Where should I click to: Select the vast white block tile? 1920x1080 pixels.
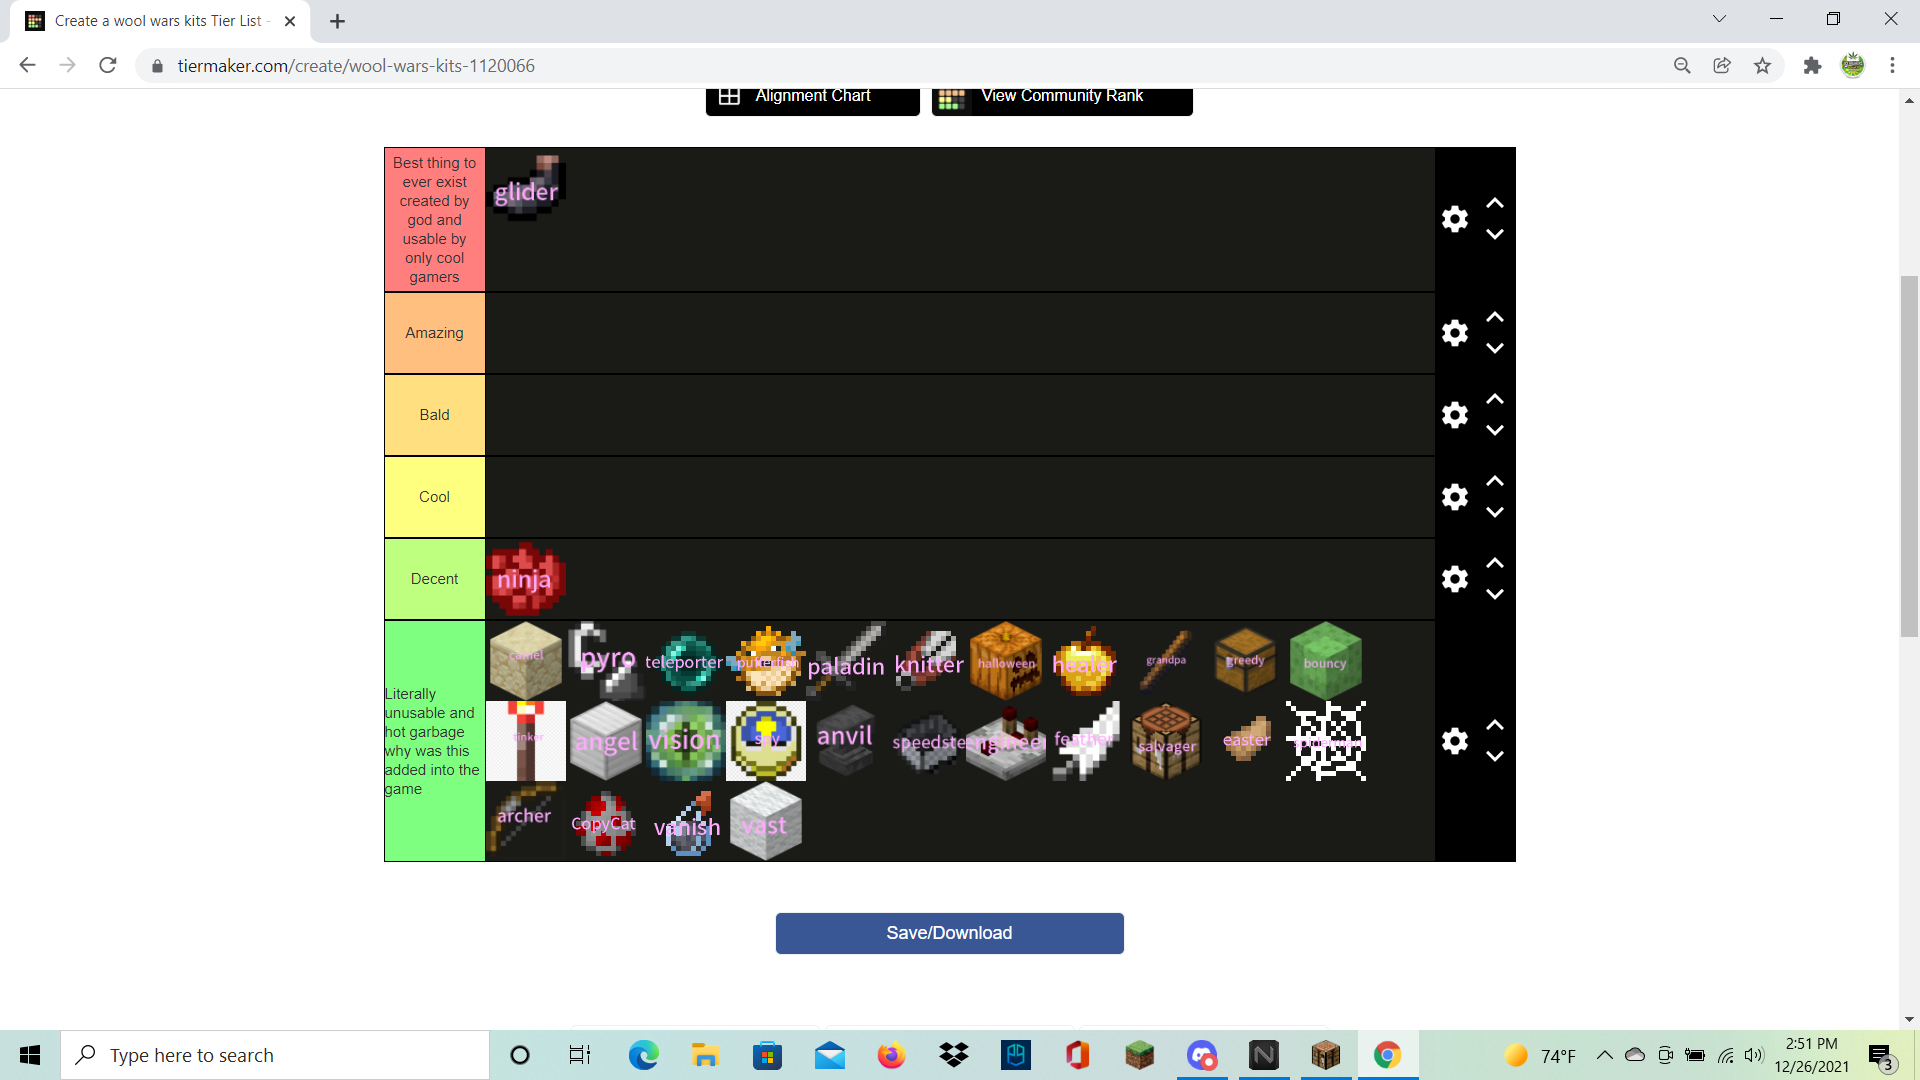pyautogui.click(x=766, y=821)
